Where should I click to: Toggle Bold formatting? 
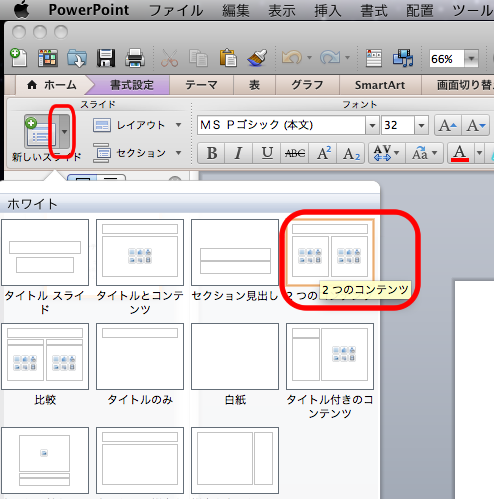212,153
